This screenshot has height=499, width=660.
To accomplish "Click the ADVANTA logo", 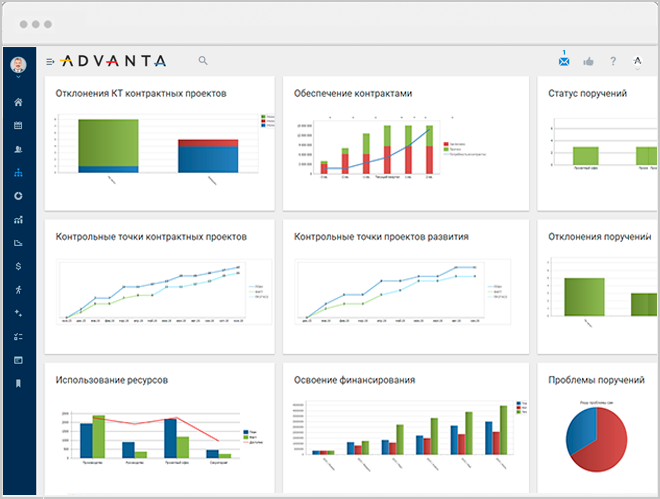I will coord(113,61).
